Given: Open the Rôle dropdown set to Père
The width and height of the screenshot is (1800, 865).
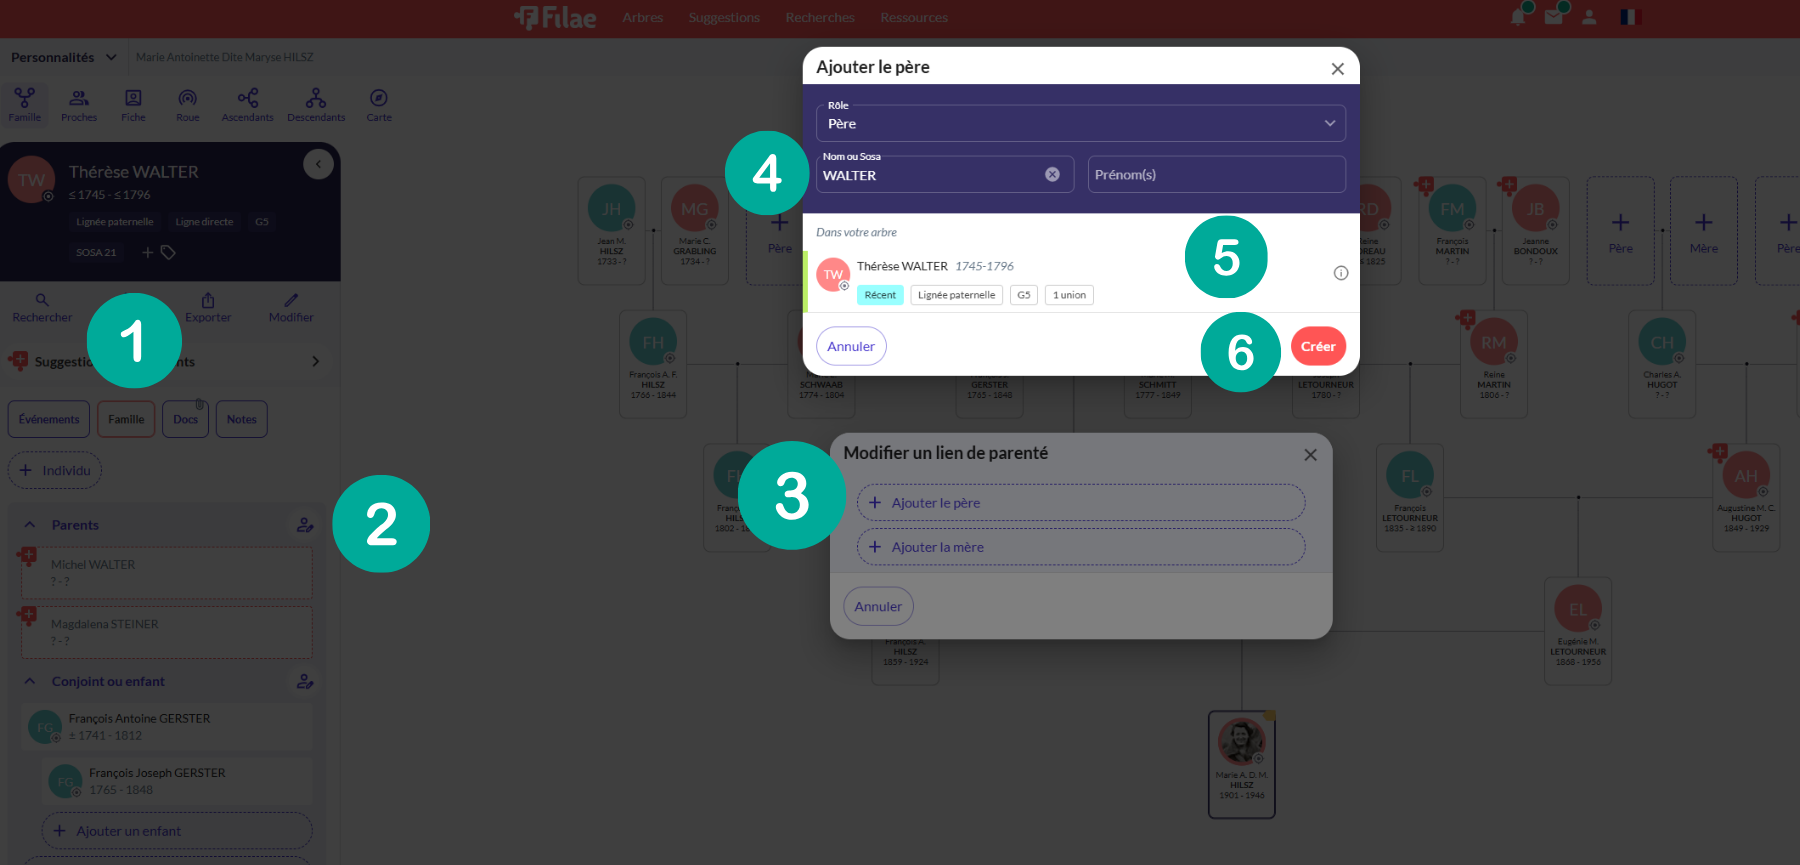Looking at the screenshot, I should (x=1080, y=123).
